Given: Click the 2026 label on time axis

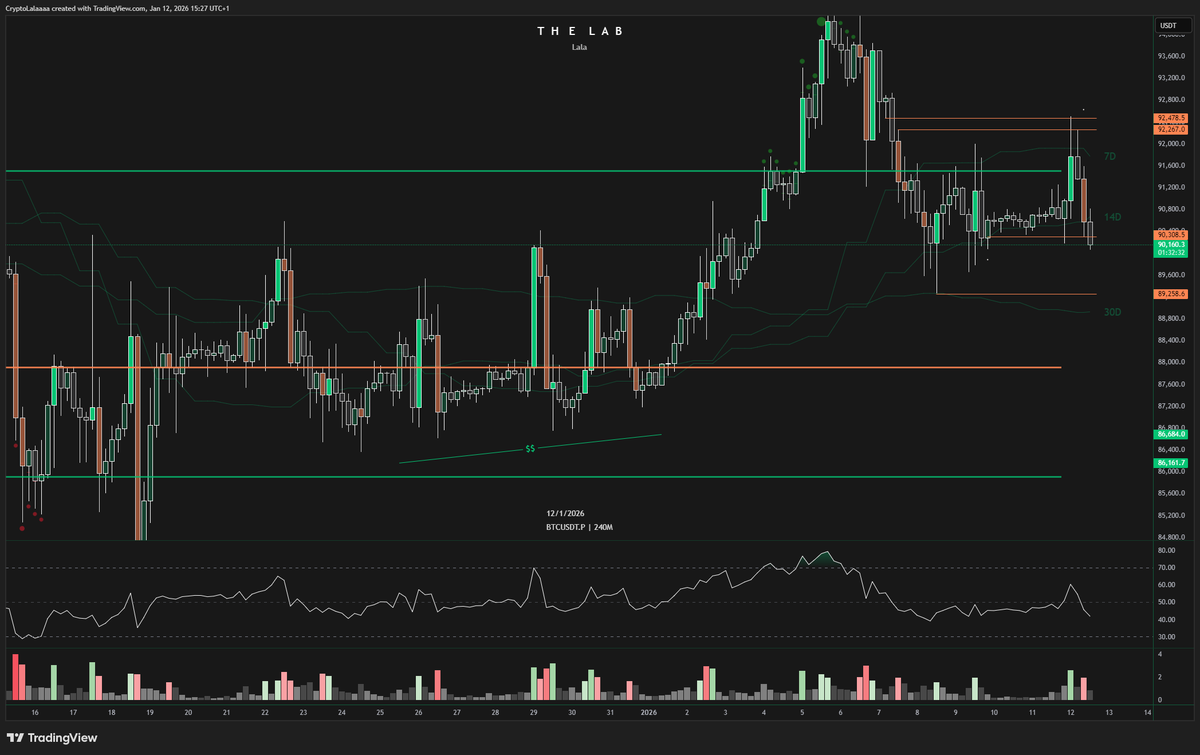Looking at the screenshot, I should [650, 713].
